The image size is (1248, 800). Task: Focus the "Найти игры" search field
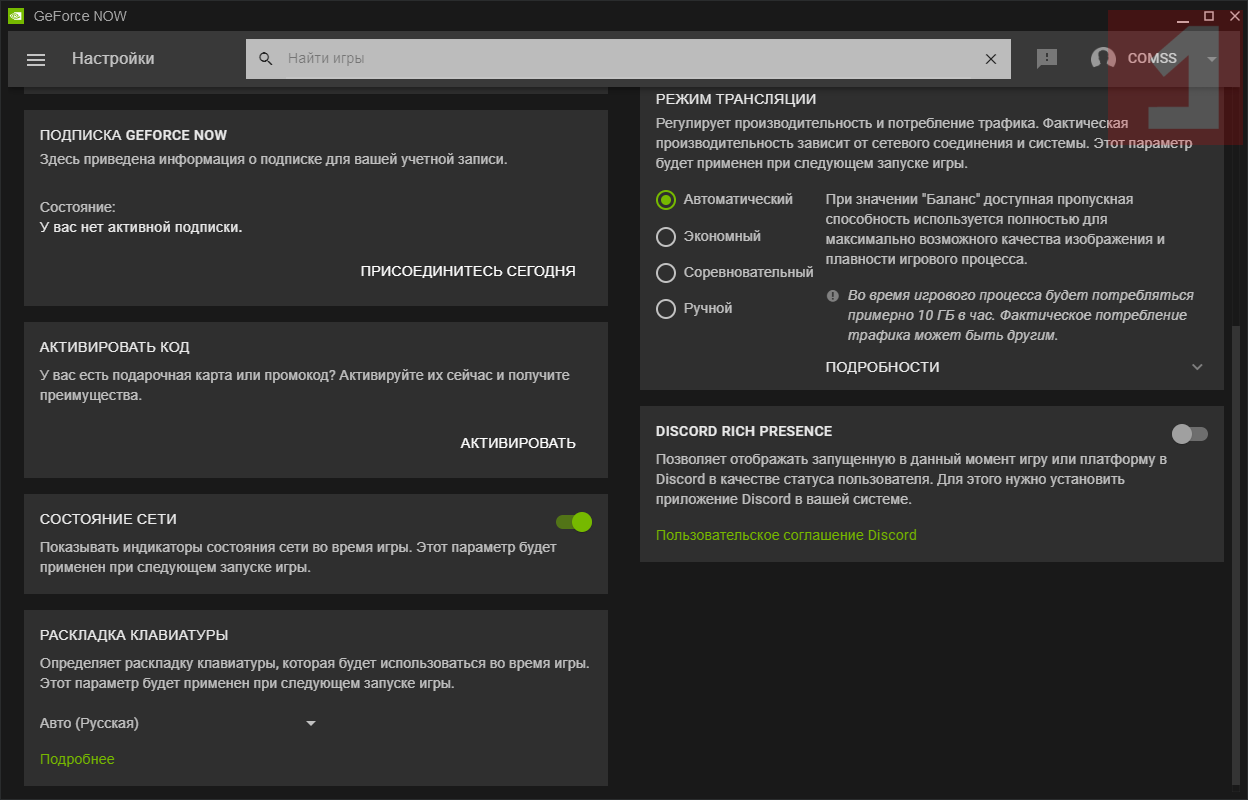pyautogui.click(x=628, y=59)
